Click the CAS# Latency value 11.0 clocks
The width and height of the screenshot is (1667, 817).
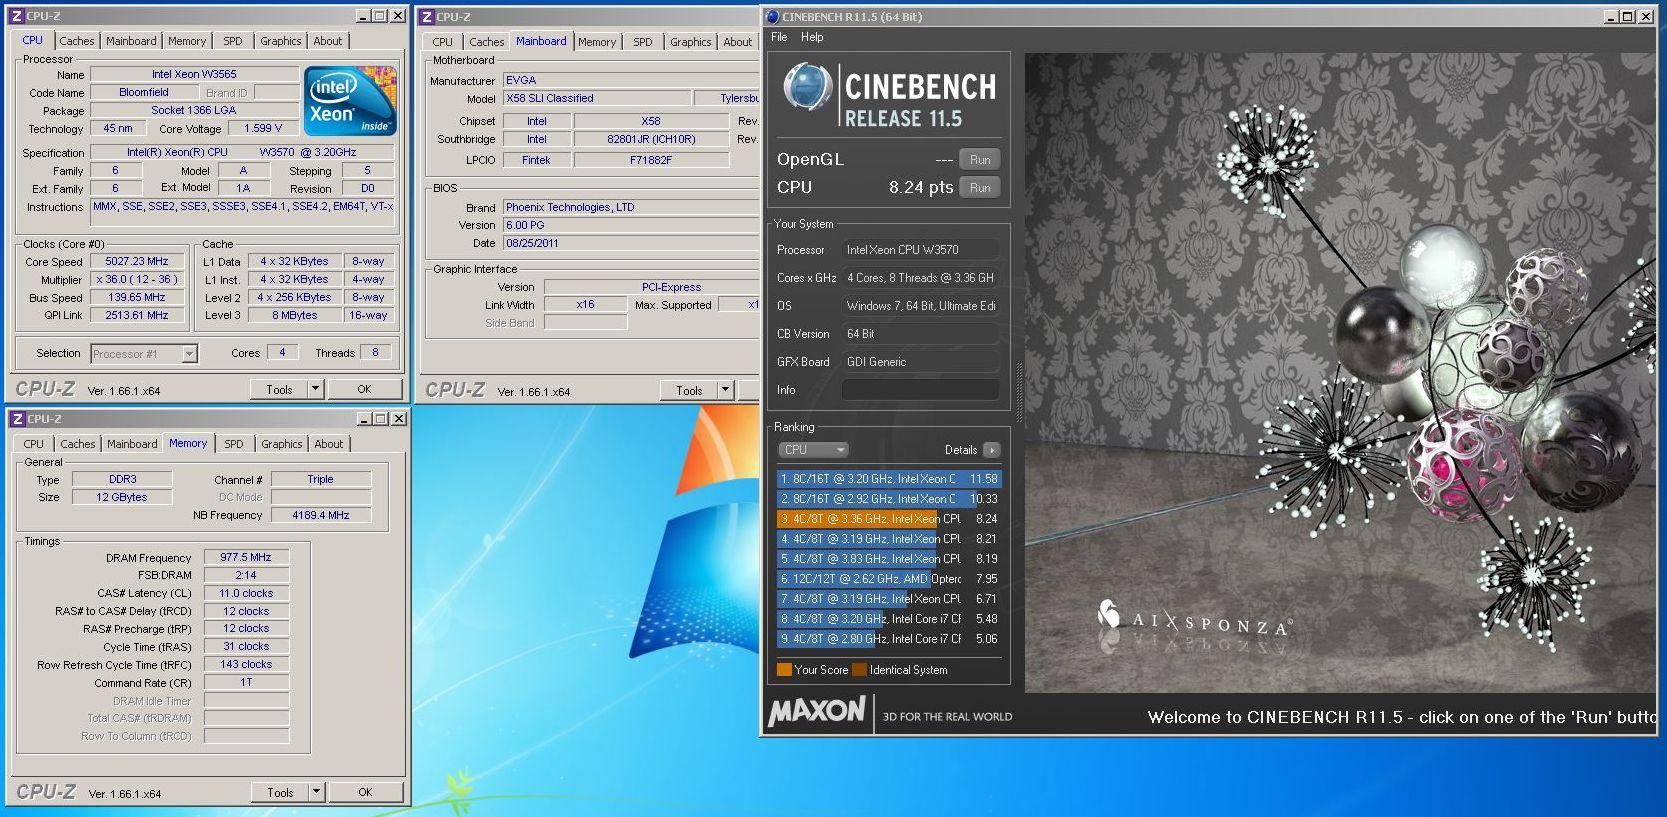point(246,593)
